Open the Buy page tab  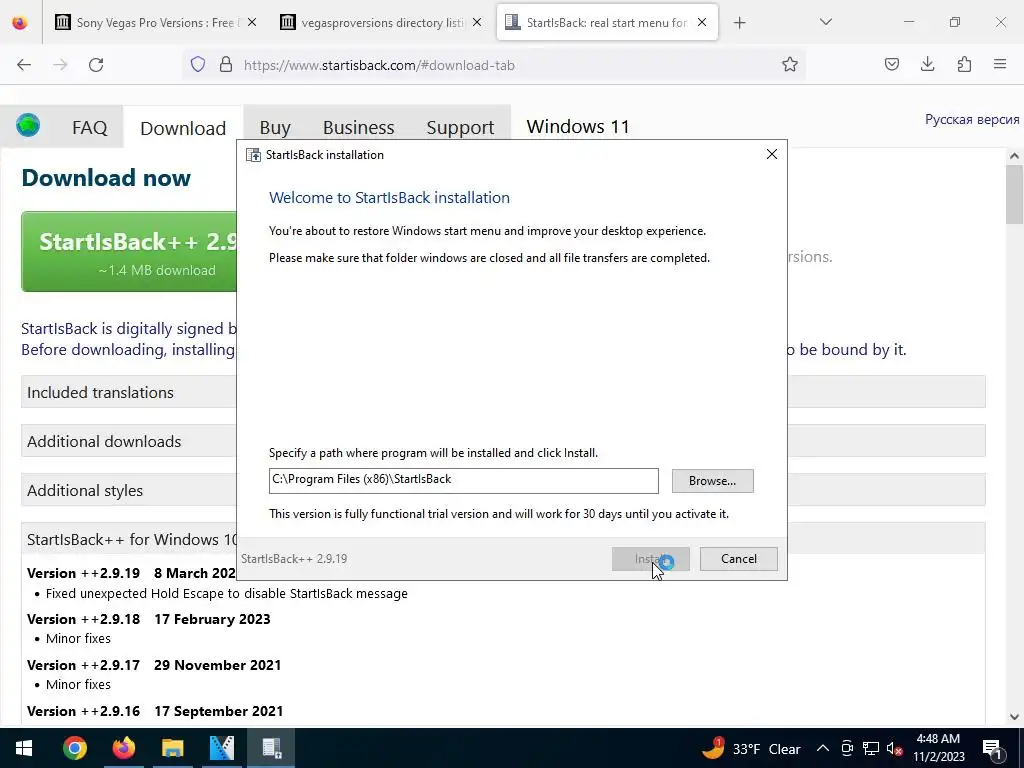tap(275, 127)
